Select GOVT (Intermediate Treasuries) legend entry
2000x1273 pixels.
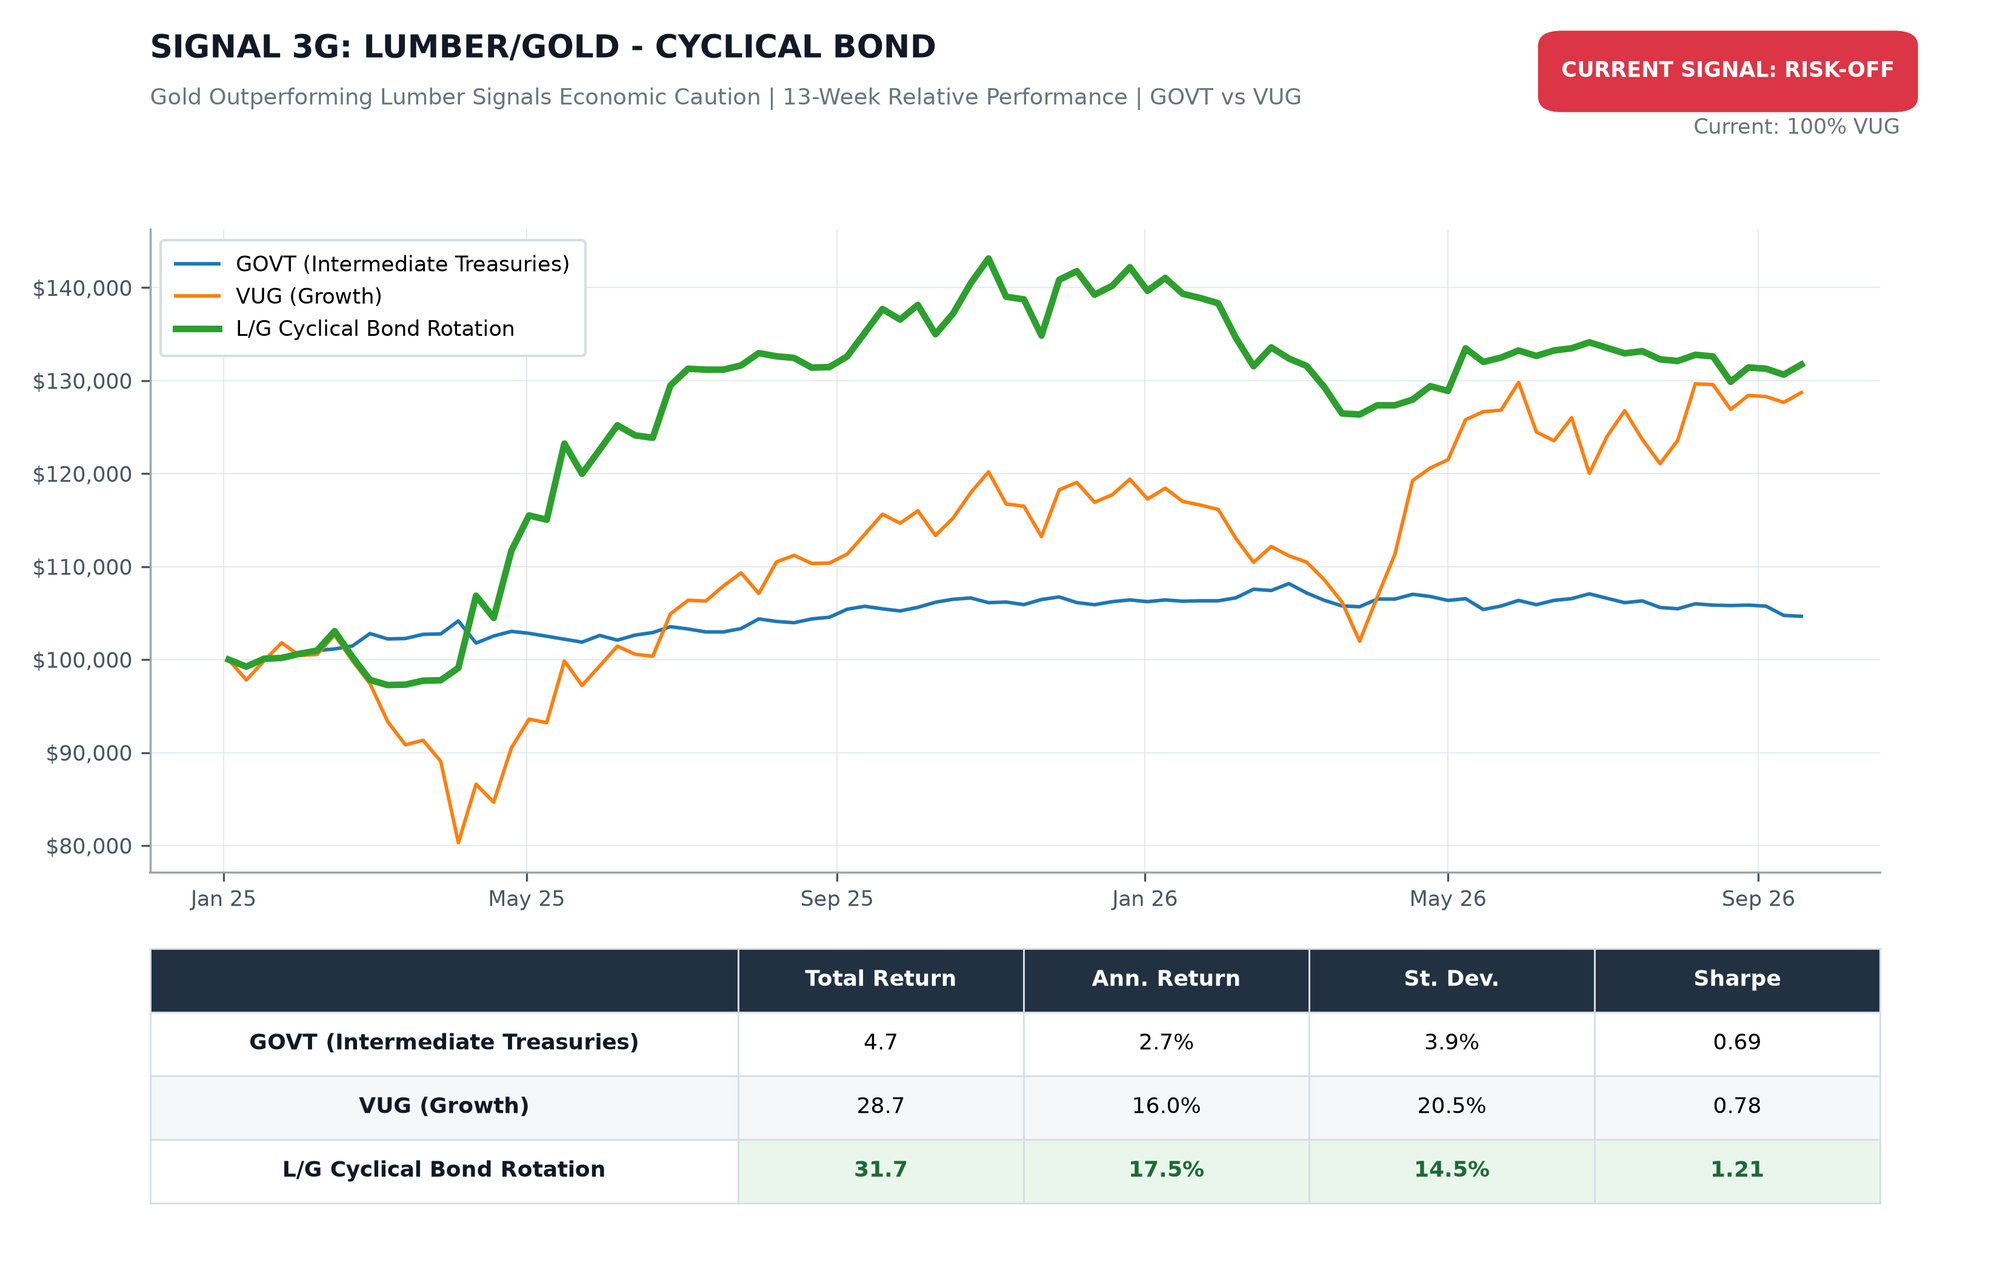[x=372, y=264]
